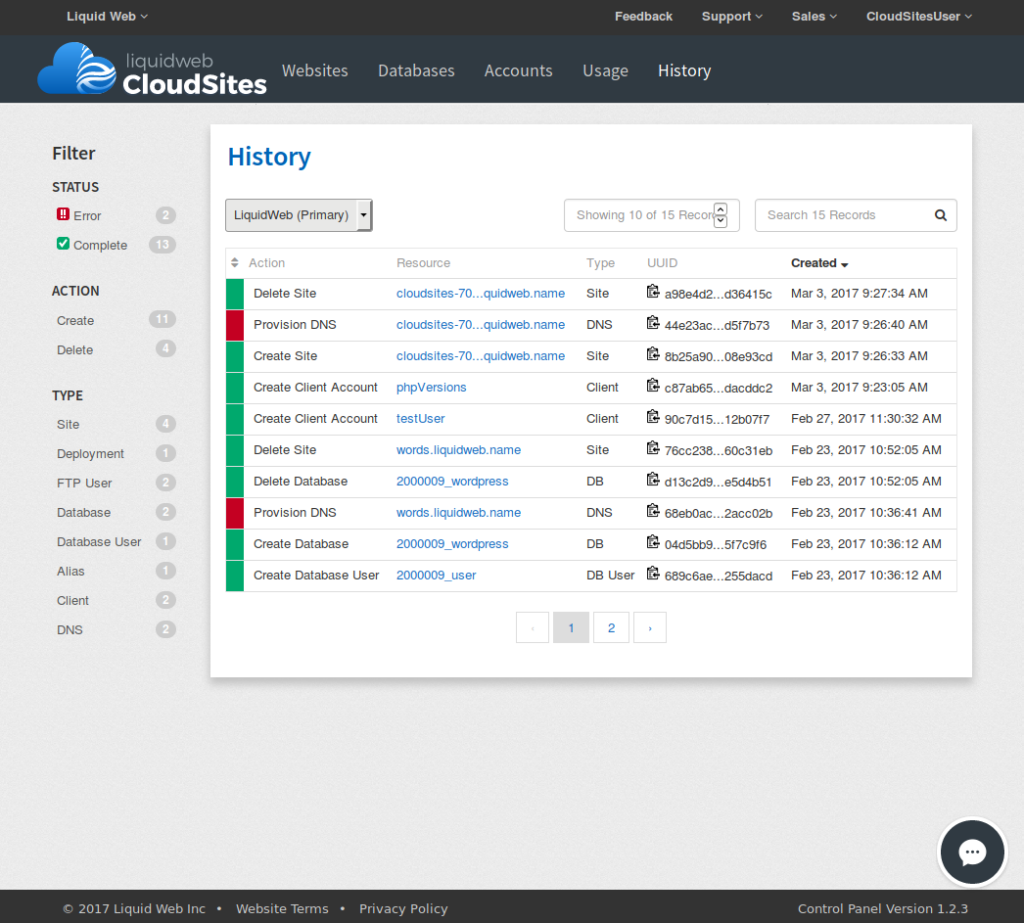Copy UUID 44e23ac...d5f7b73 clipboard icon
This screenshot has height=923, width=1024.
pyautogui.click(x=652, y=323)
